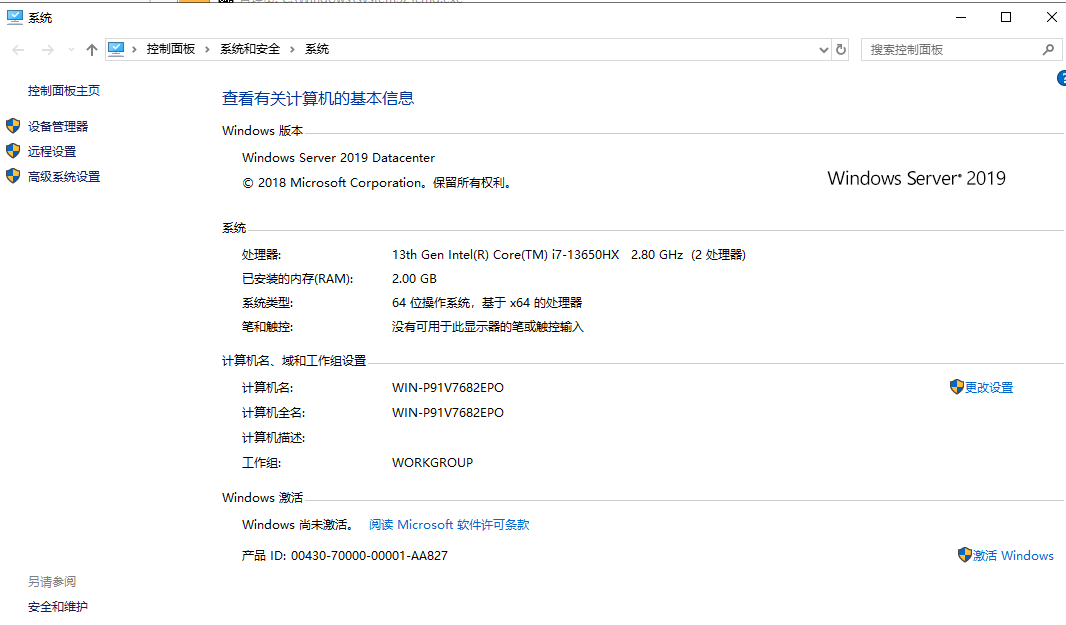
Task: Click shield icon beside 激活 Windows
Action: [x=965, y=555]
